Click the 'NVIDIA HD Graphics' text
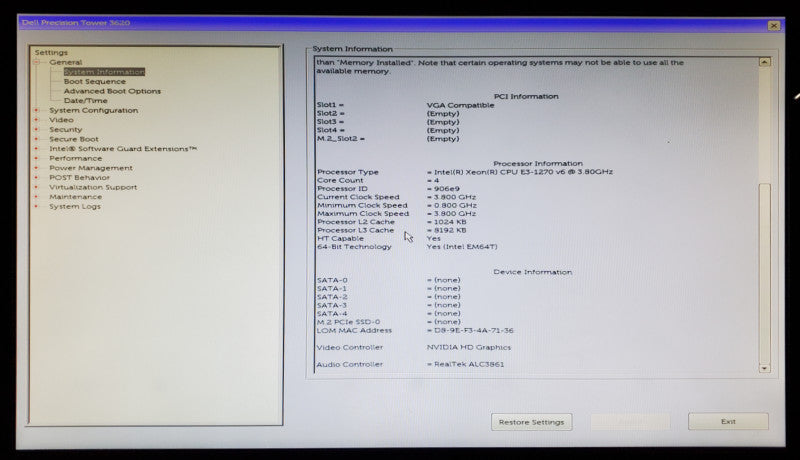The height and width of the screenshot is (460, 800). tap(469, 347)
